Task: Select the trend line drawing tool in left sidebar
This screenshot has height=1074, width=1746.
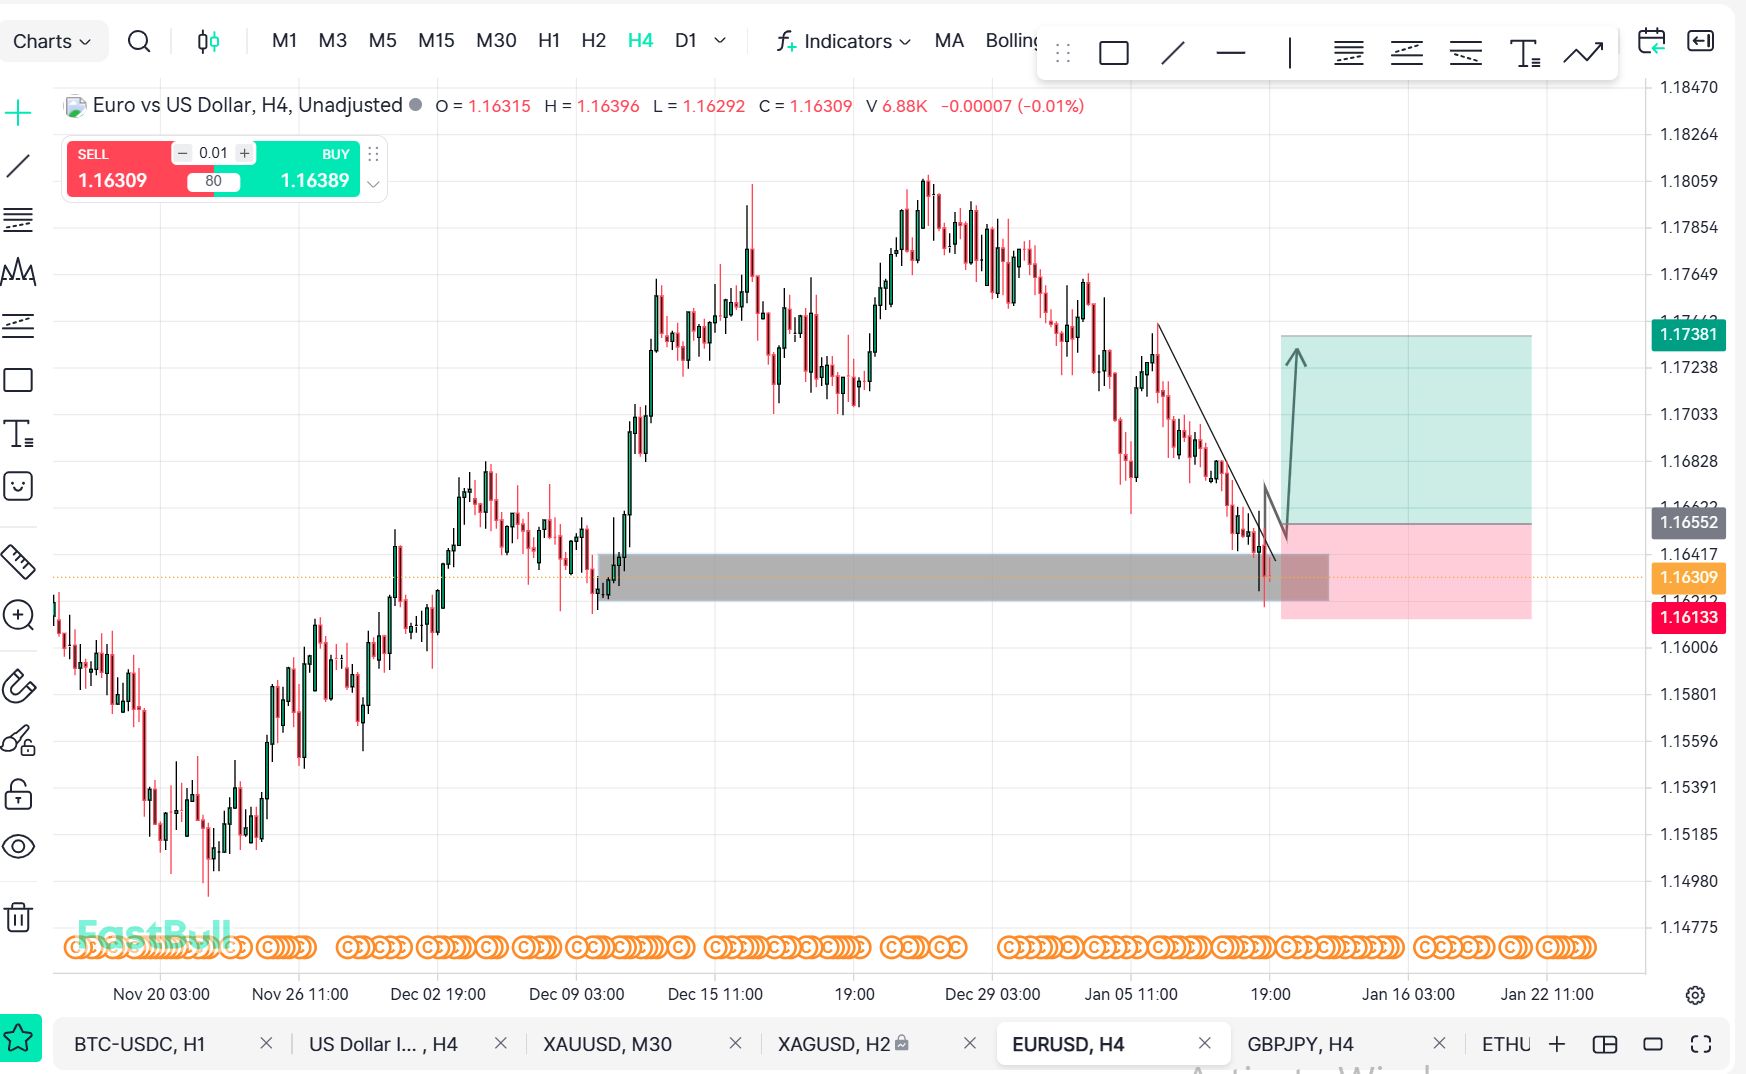Action: click(18, 166)
